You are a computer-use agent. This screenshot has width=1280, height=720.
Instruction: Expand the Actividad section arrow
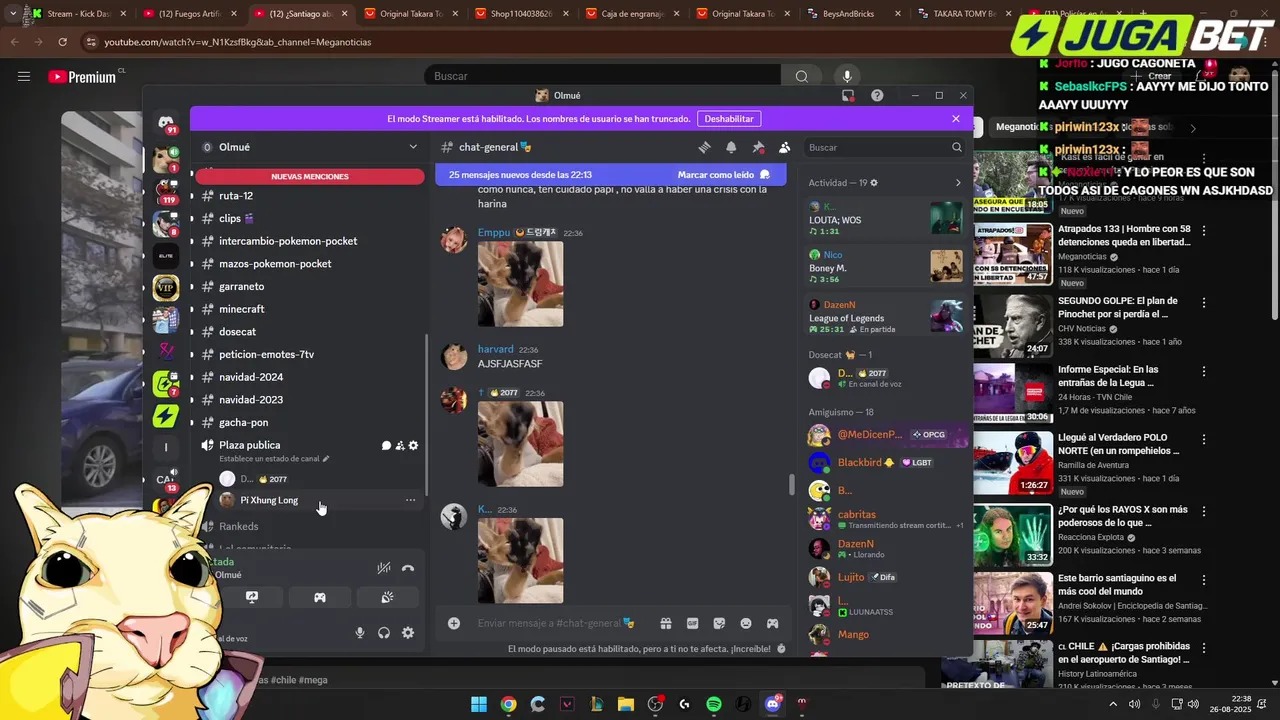(x=958, y=183)
